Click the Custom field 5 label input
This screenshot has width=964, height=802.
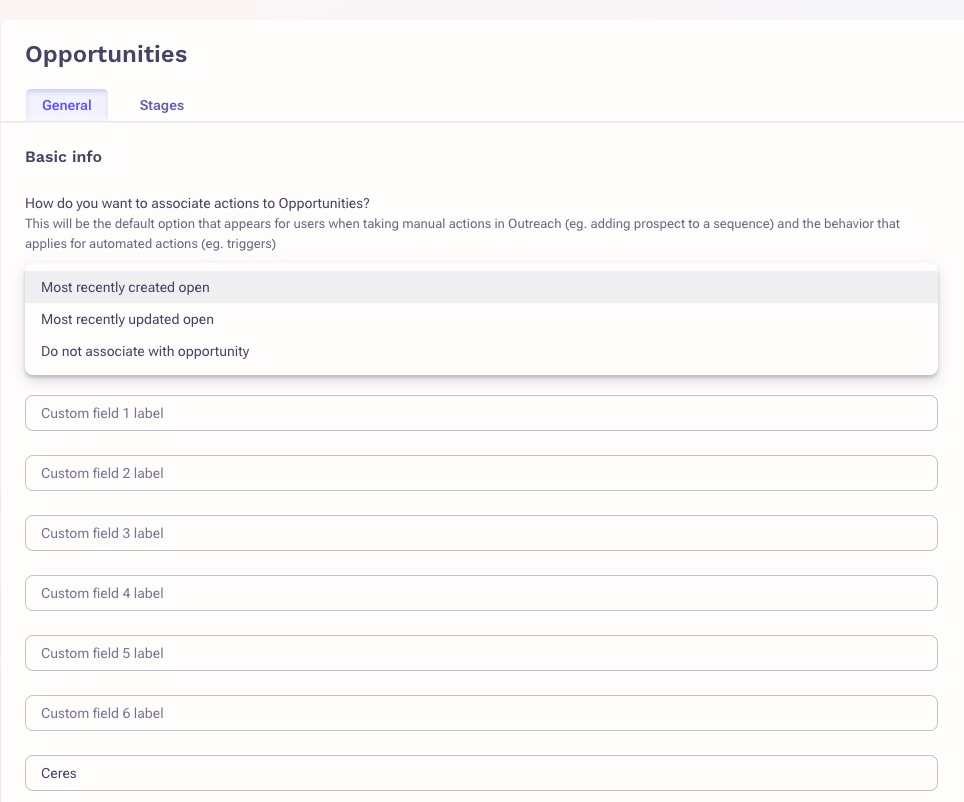(481, 653)
